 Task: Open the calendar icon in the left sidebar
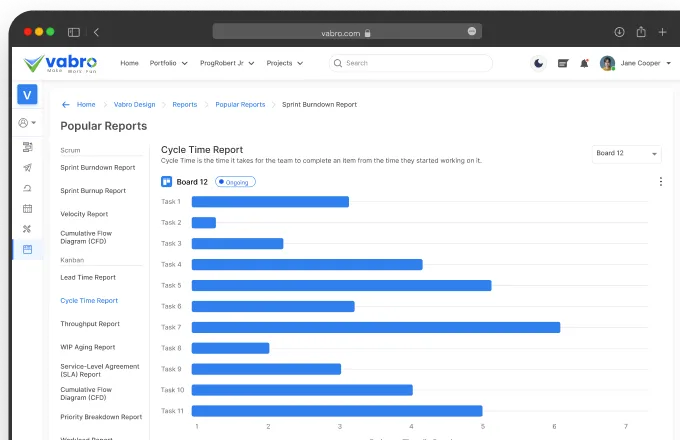tap(27, 208)
